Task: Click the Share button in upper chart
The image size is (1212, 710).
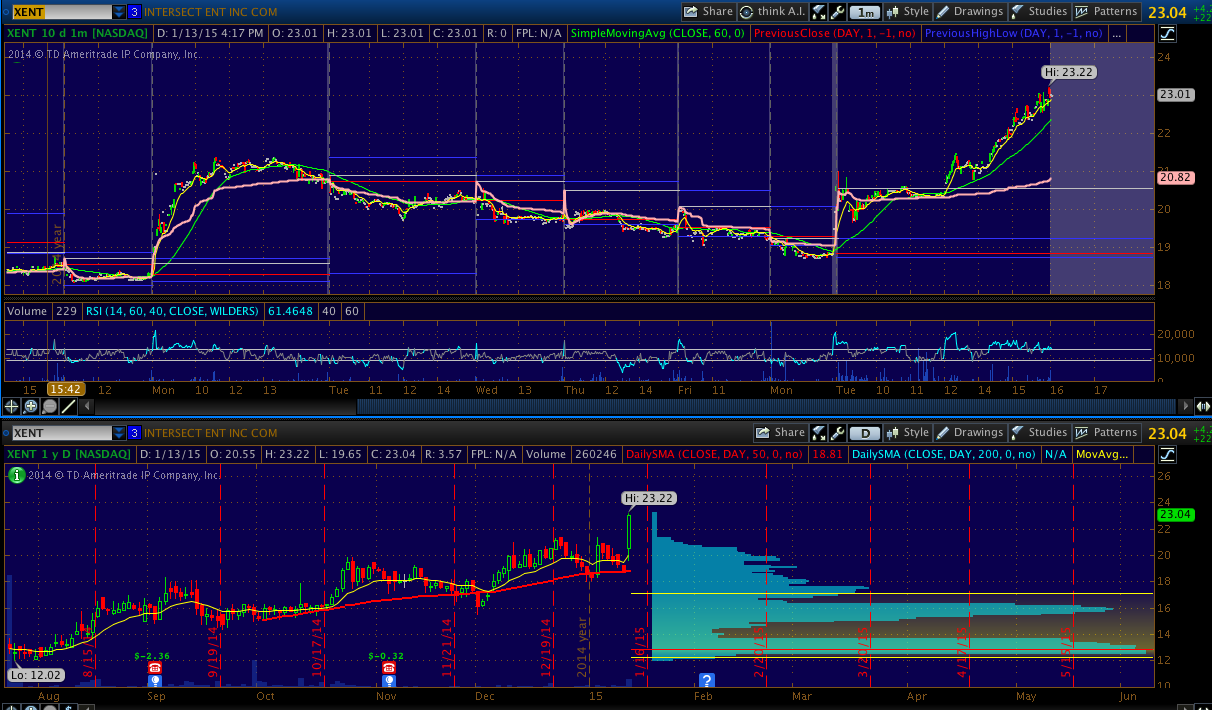Action: (x=709, y=12)
